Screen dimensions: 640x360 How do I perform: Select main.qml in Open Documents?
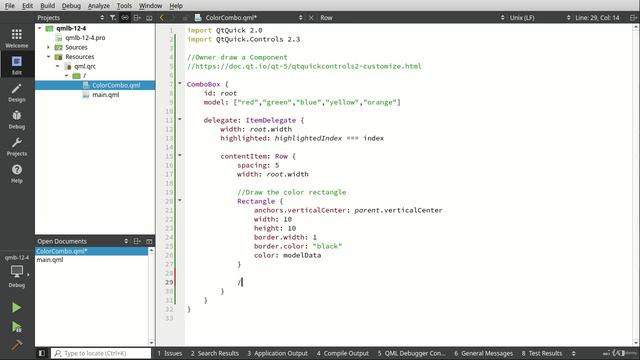tap(50, 260)
